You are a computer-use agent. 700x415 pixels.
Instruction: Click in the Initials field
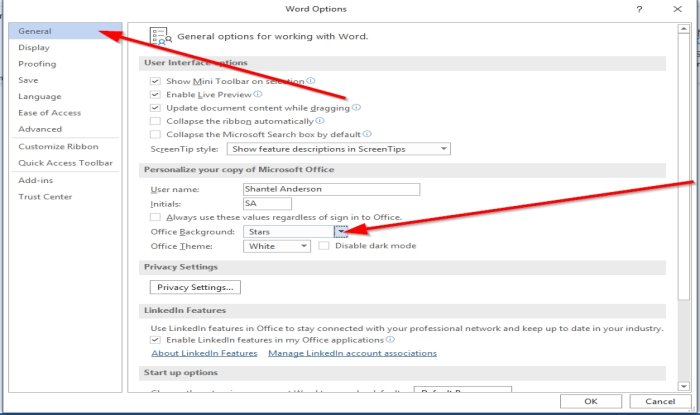click(267, 203)
